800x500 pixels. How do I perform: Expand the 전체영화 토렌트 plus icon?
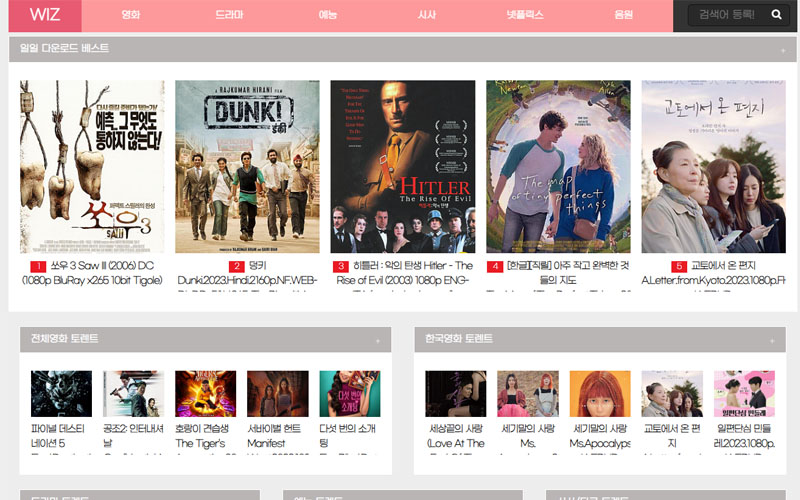pyautogui.click(x=378, y=341)
